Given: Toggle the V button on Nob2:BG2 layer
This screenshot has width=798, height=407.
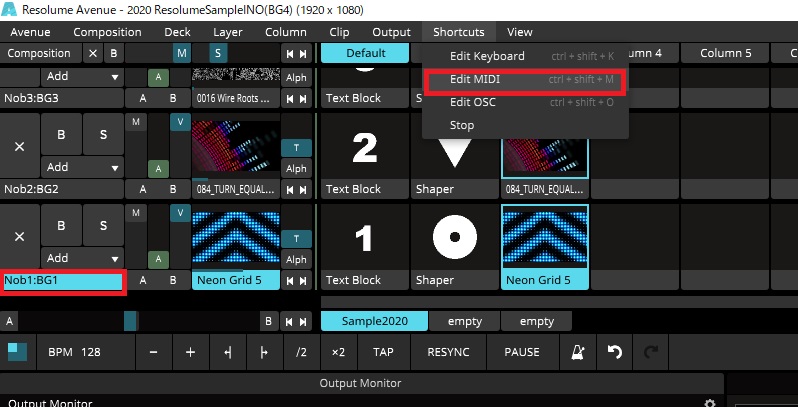Looking at the screenshot, I should point(180,122).
